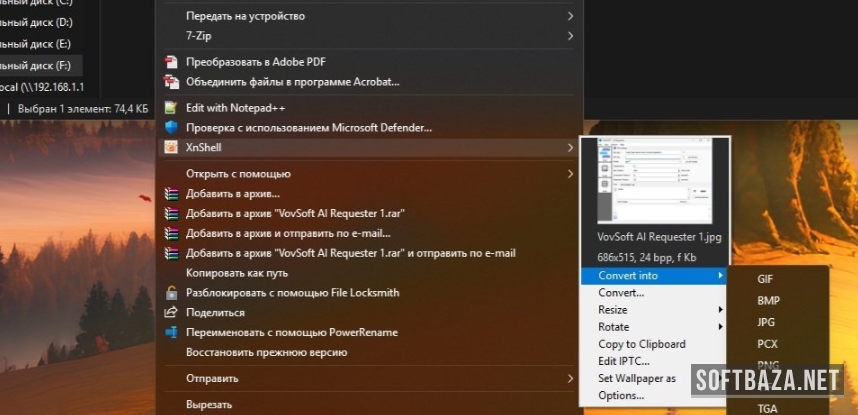Click the share icon beside "Поделиться"

point(171,312)
